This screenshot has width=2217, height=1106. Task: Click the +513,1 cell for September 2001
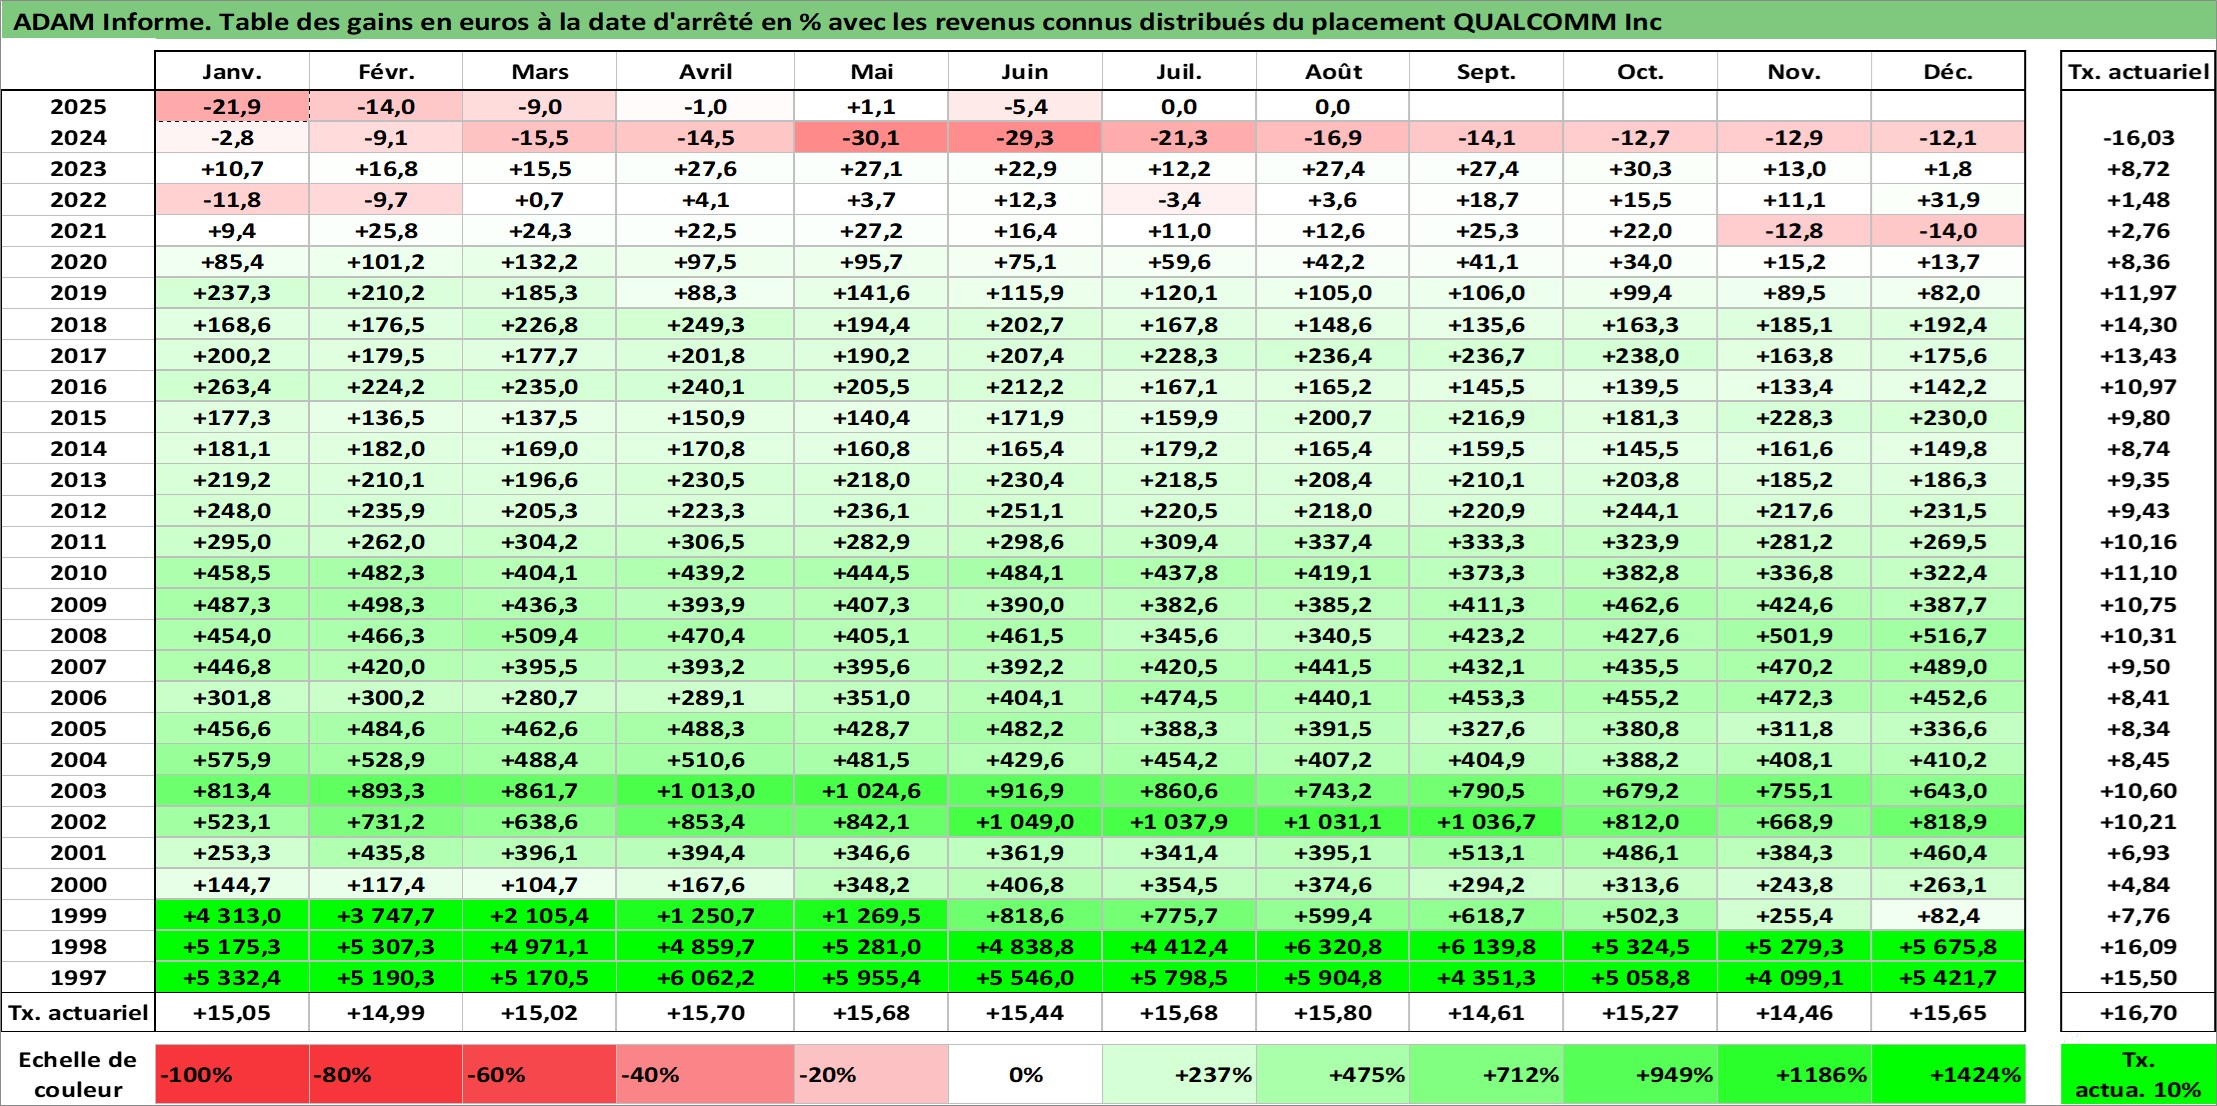point(1486,852)
